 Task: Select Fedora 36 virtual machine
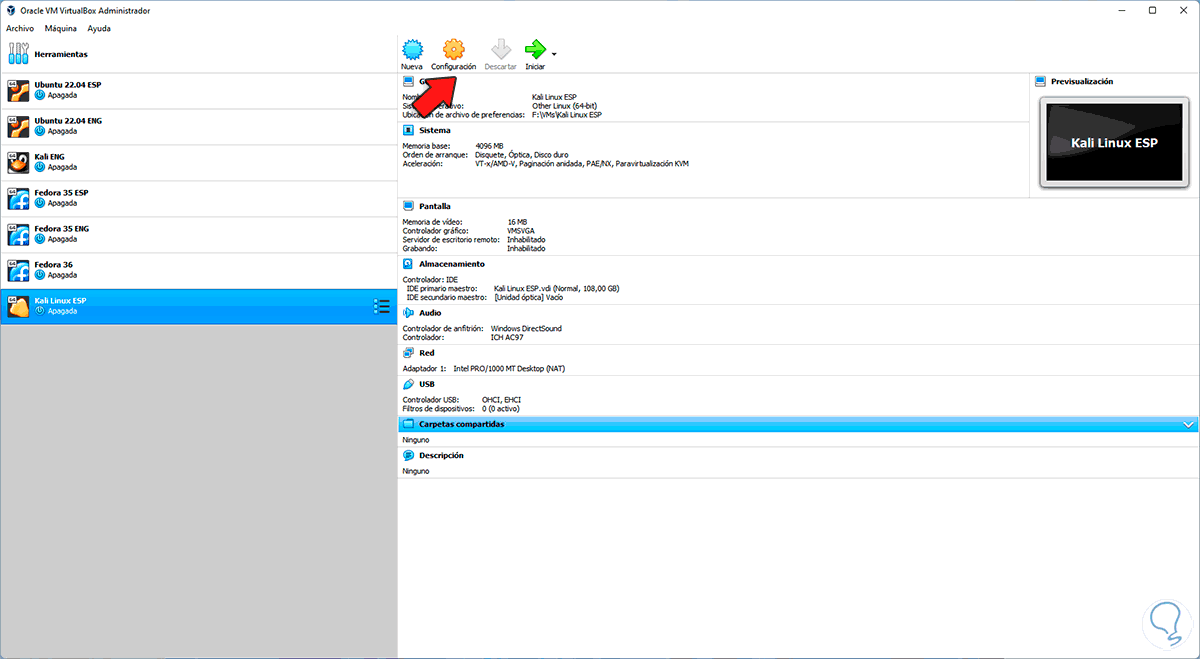[199, 270]
